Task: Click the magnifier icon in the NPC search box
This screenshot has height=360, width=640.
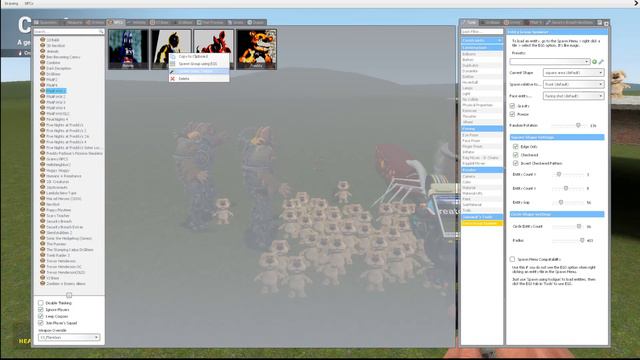Action: 101,31
